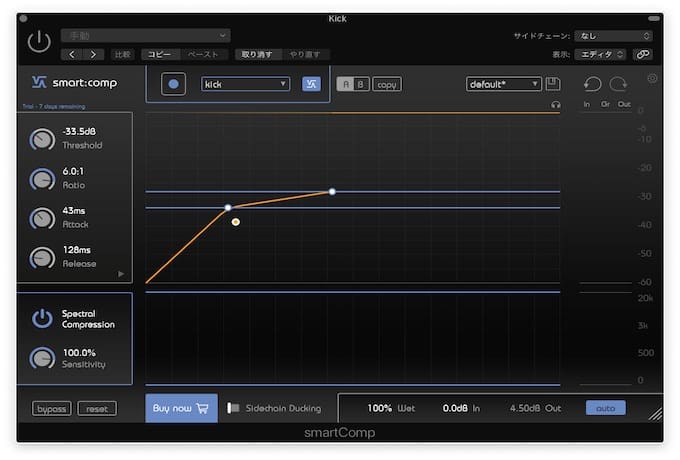Enable the Sidechain Ducking toggle
680x460 pixels.
coord(233,408)
